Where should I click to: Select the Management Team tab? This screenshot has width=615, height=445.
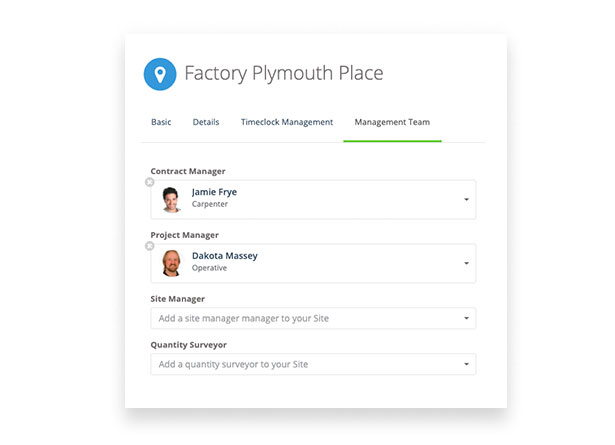392,122
